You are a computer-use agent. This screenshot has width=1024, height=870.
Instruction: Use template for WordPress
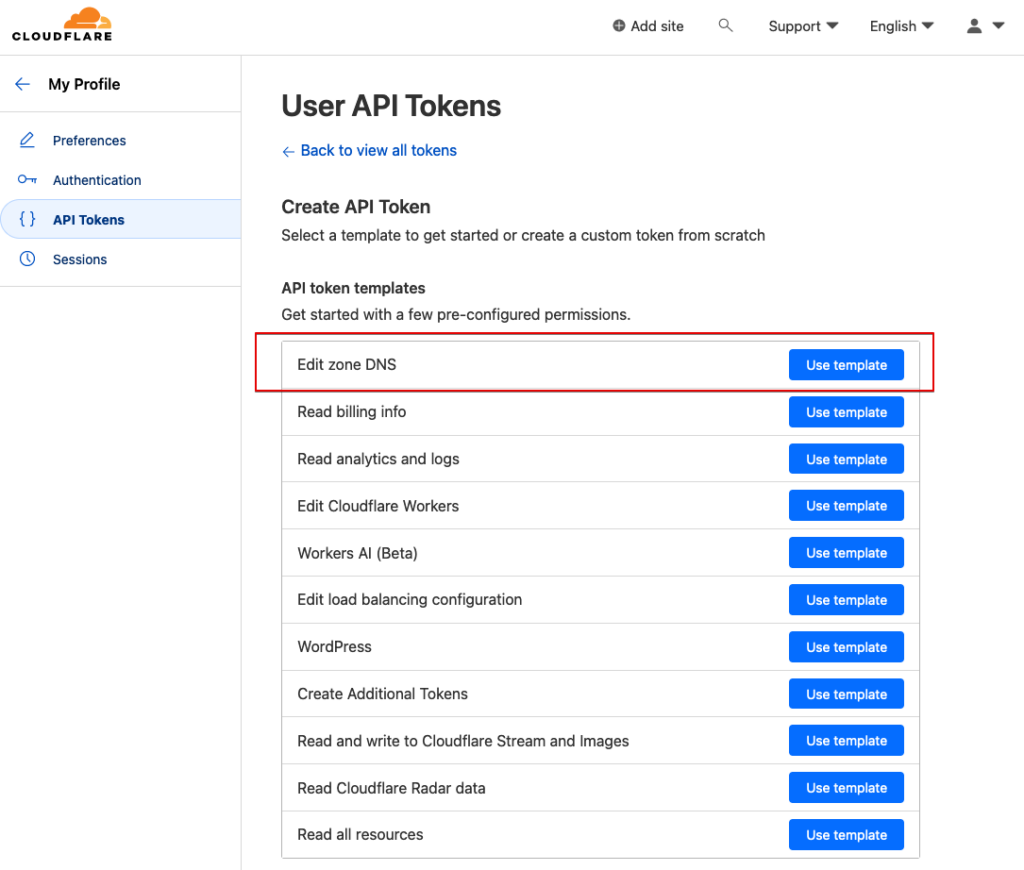[846, 647]
